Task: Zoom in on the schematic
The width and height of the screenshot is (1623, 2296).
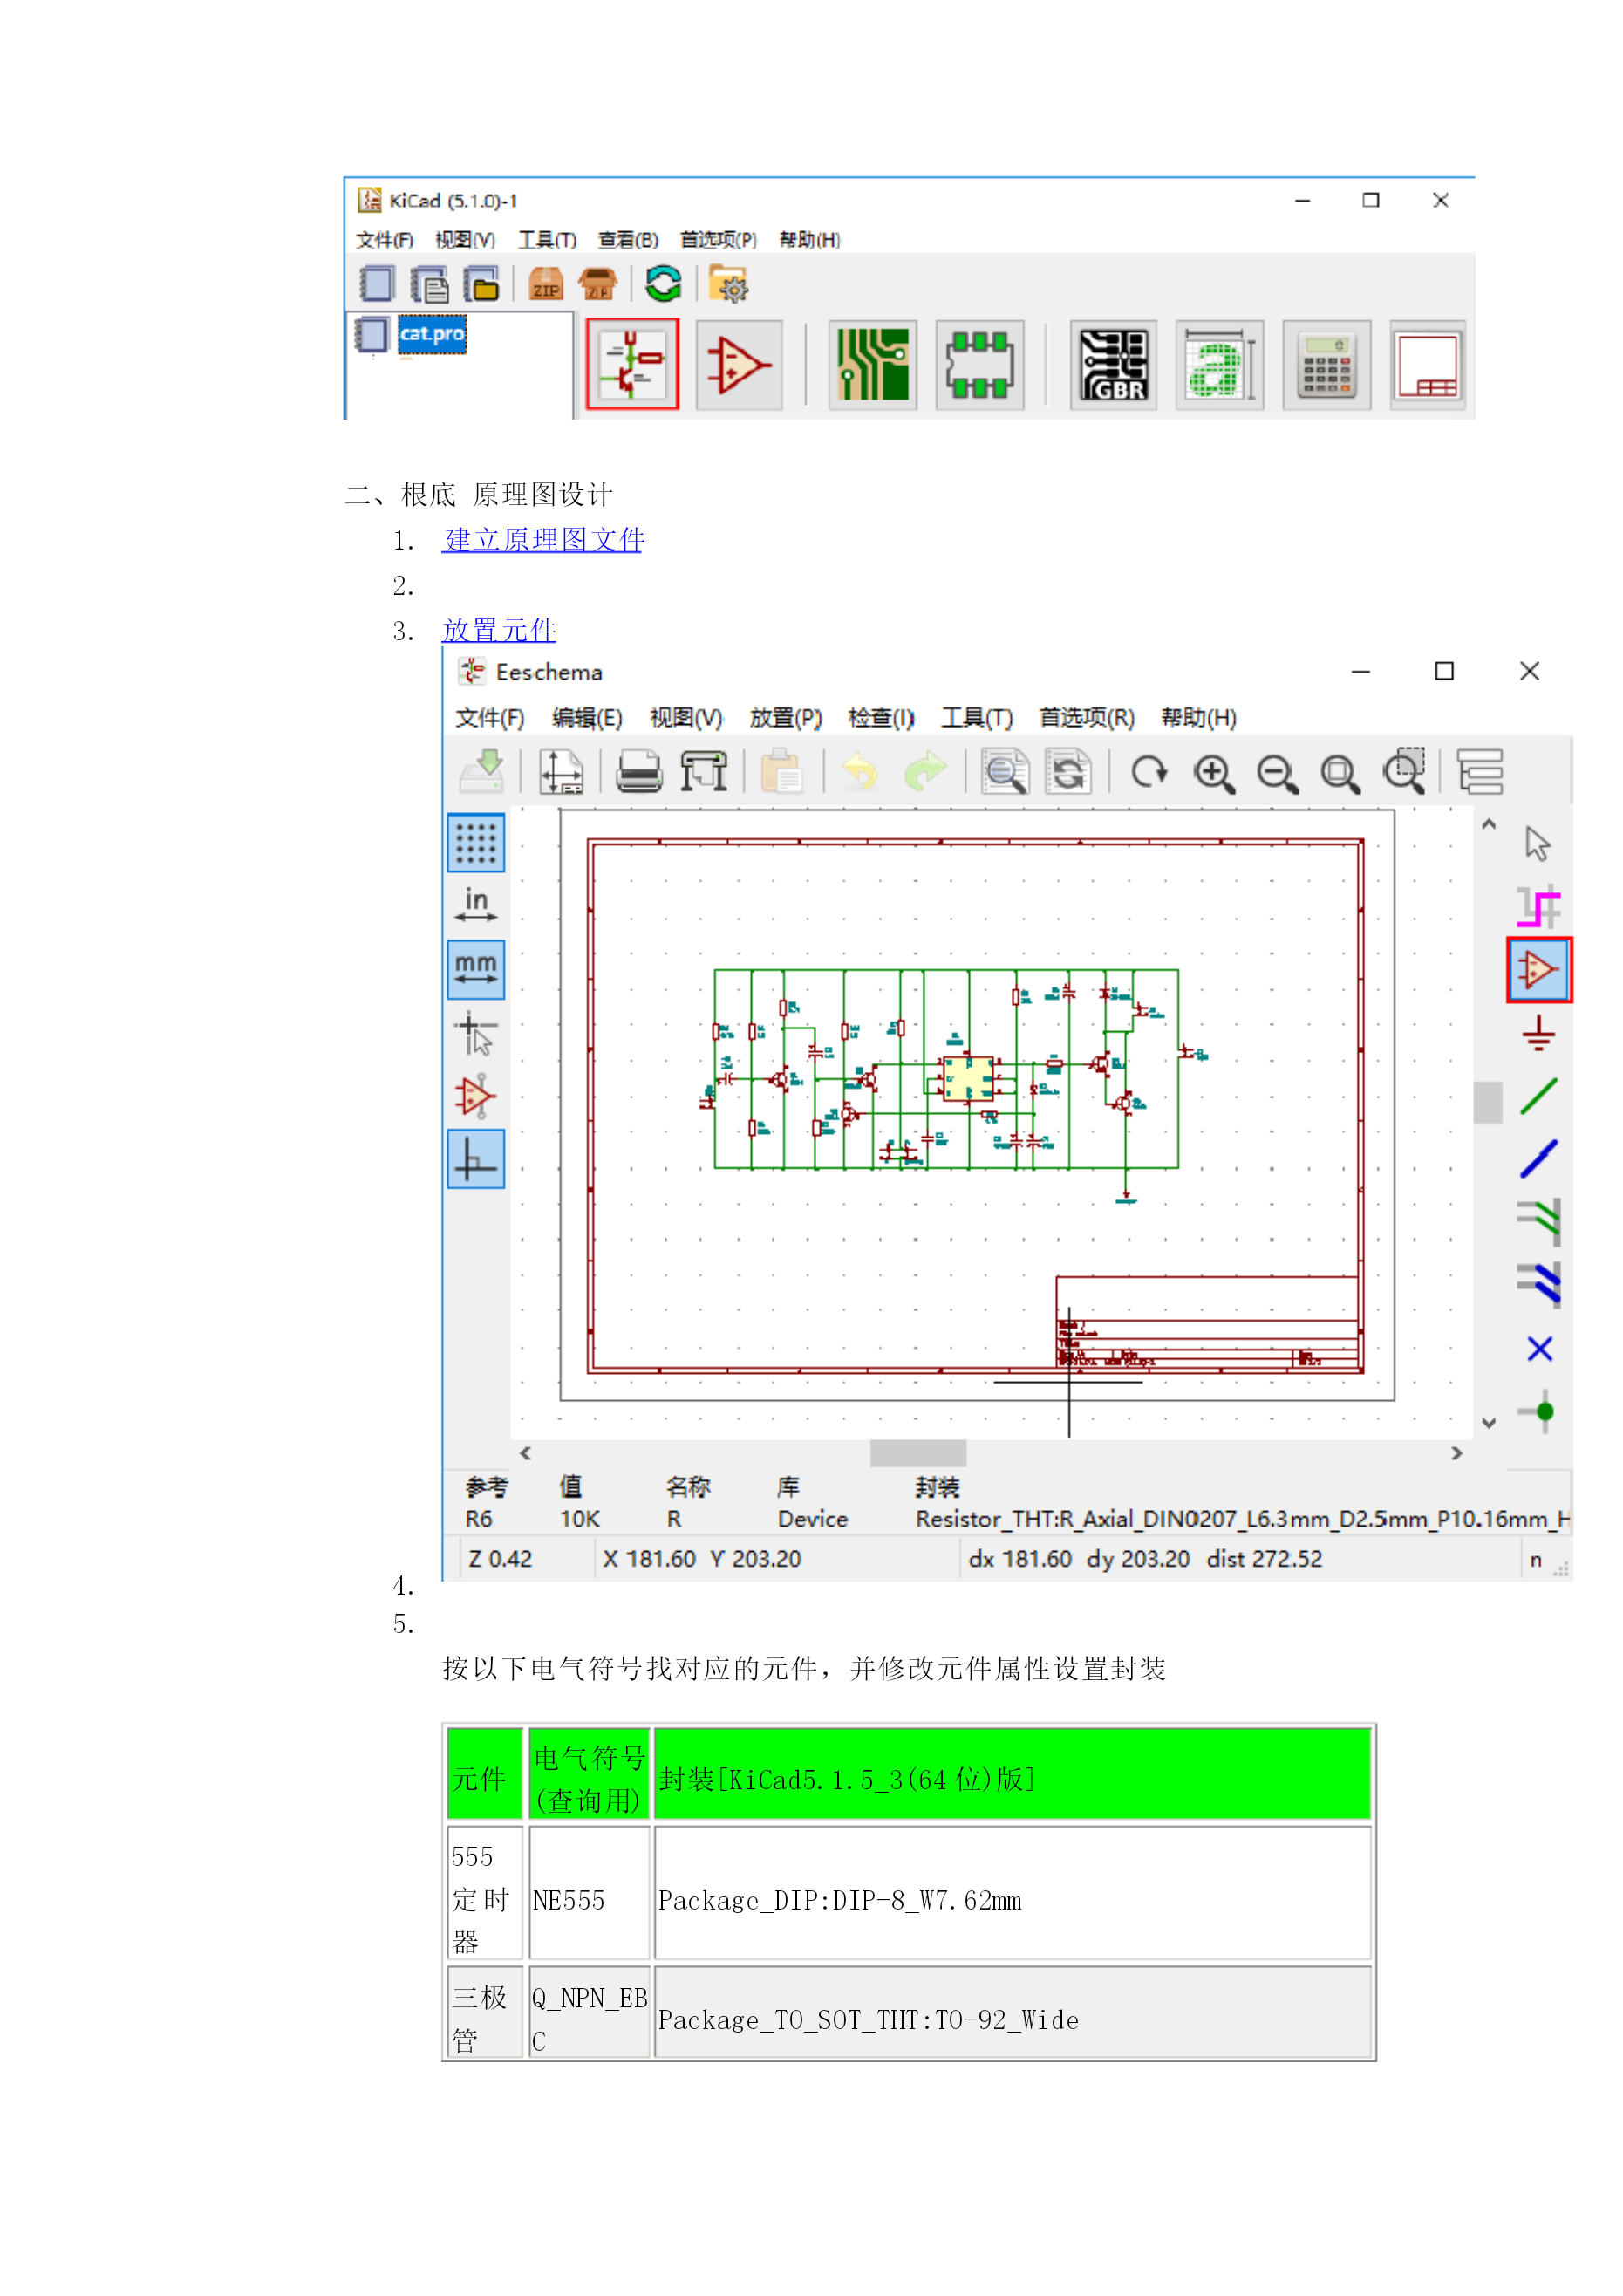Action: [1213, 773]
